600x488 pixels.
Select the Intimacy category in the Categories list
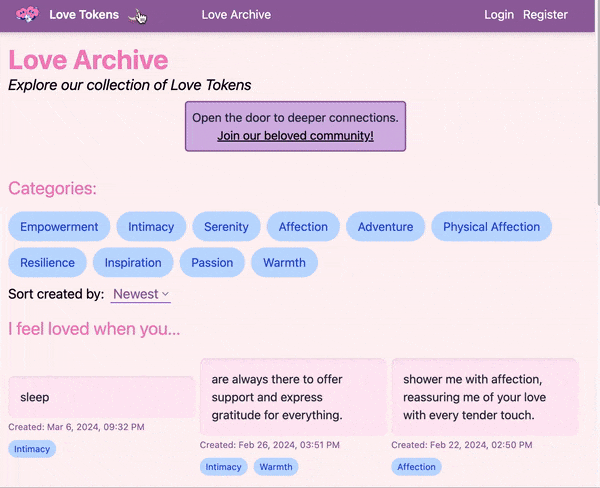point(151,227)
